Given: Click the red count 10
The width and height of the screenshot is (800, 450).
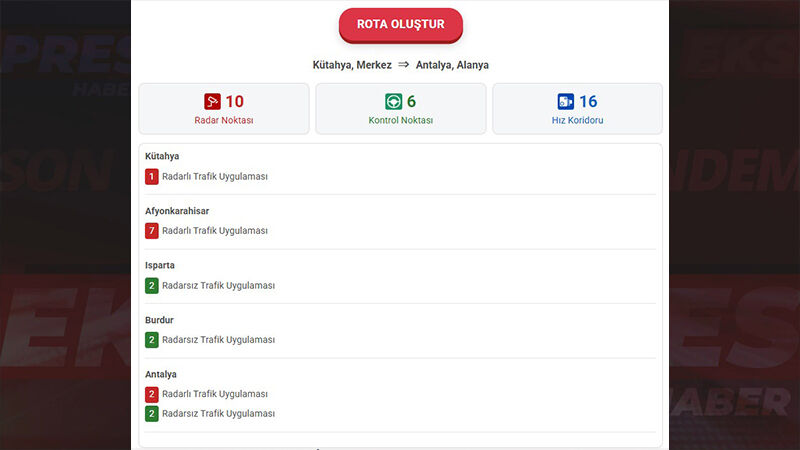Looking at the screenshot, I should click(235, 102).
